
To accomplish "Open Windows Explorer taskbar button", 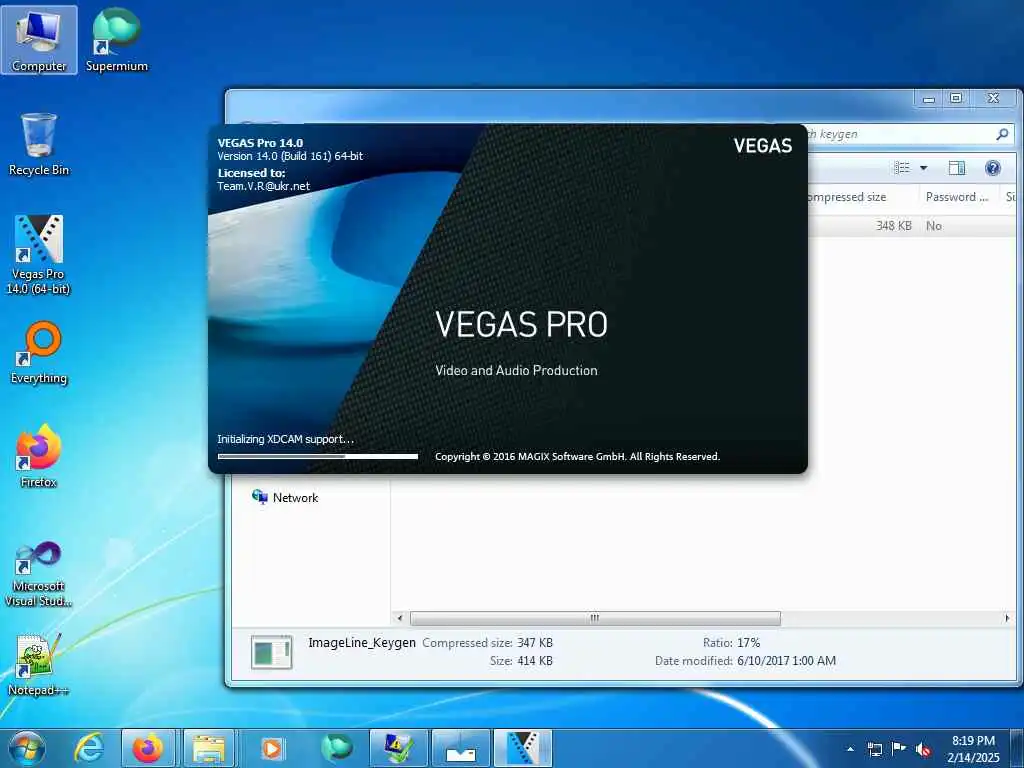I will tap(209, 748).
